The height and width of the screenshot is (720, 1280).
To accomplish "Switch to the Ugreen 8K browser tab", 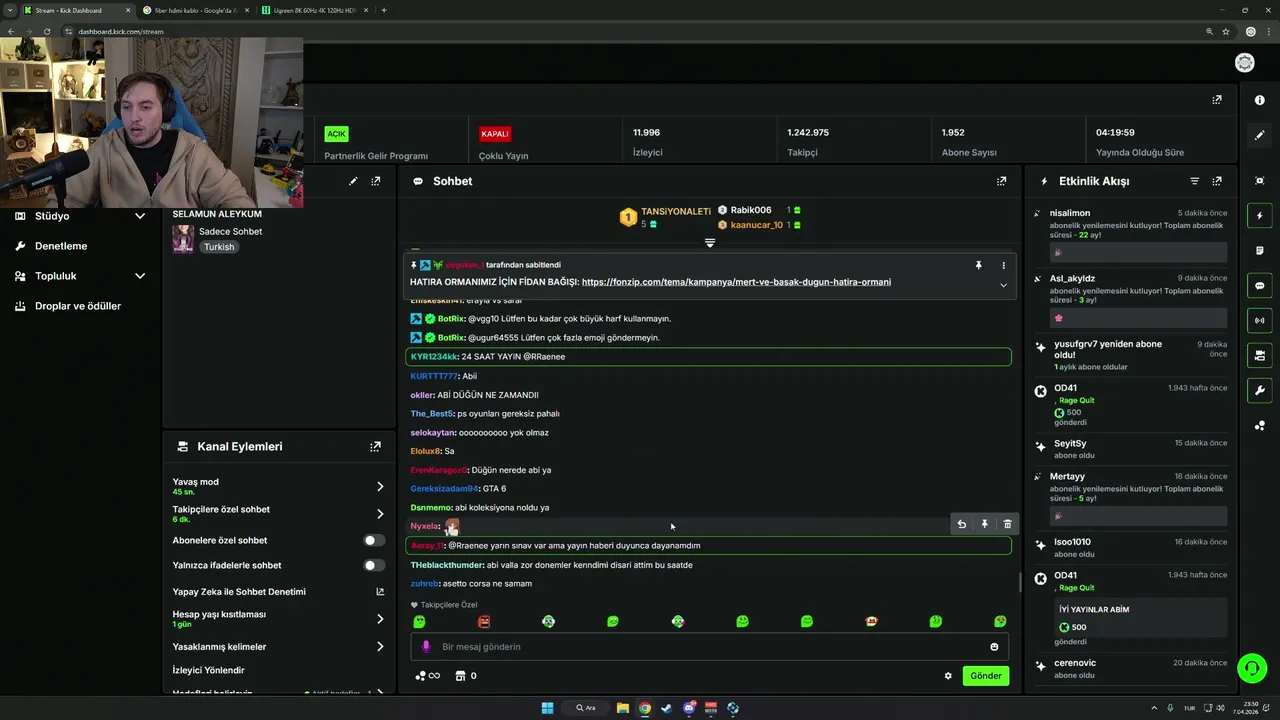I will tap(314, 10).
